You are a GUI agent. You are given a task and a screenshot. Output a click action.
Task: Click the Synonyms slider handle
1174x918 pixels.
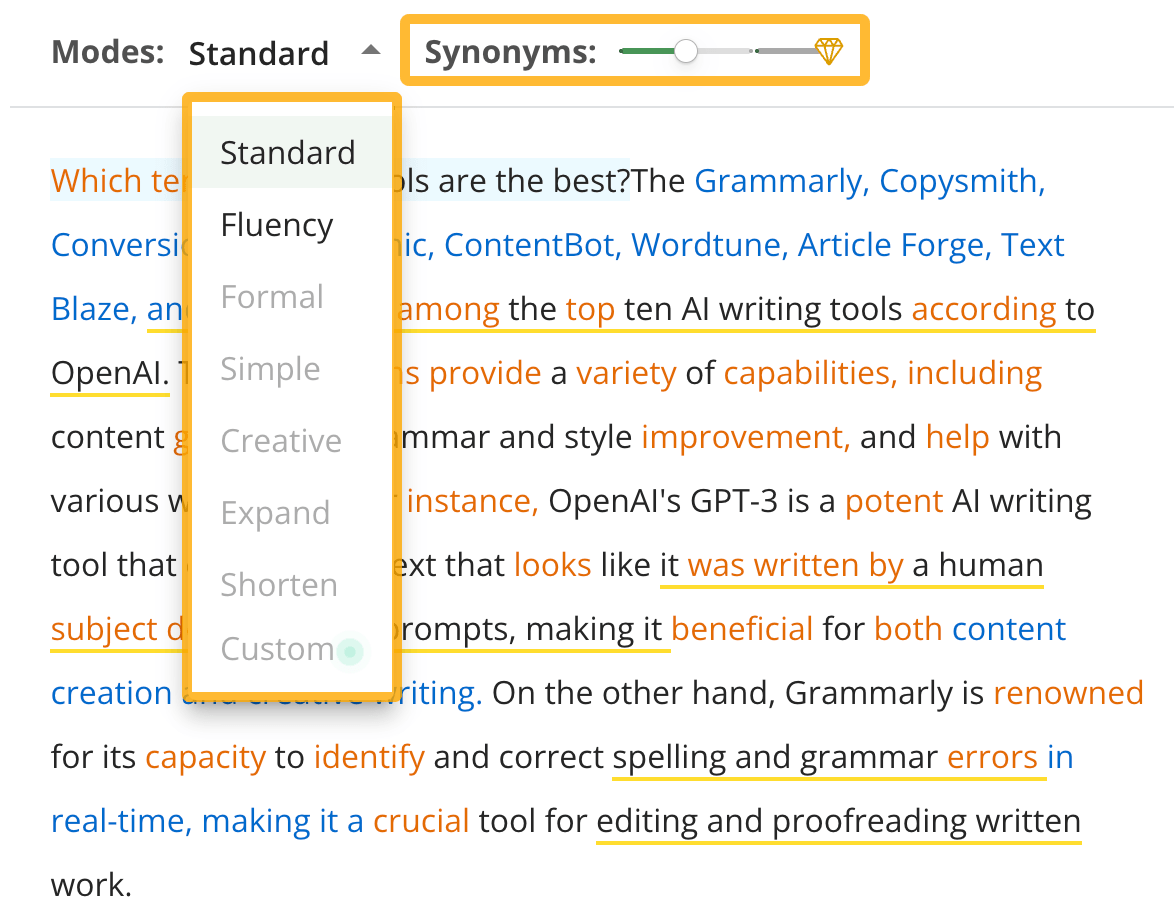pos(685,51)
